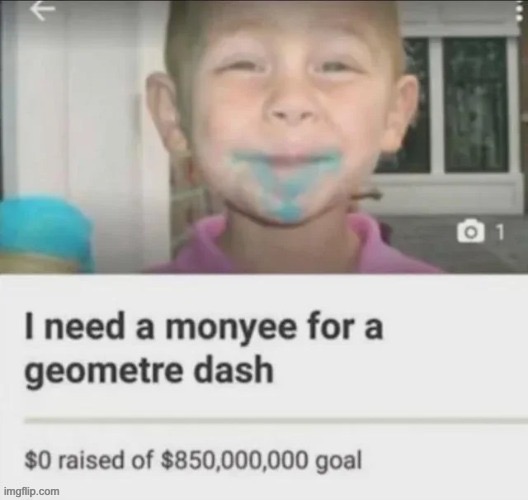Go back with the left arrow icon
528x500 pixels.
(x=42, y=10)
